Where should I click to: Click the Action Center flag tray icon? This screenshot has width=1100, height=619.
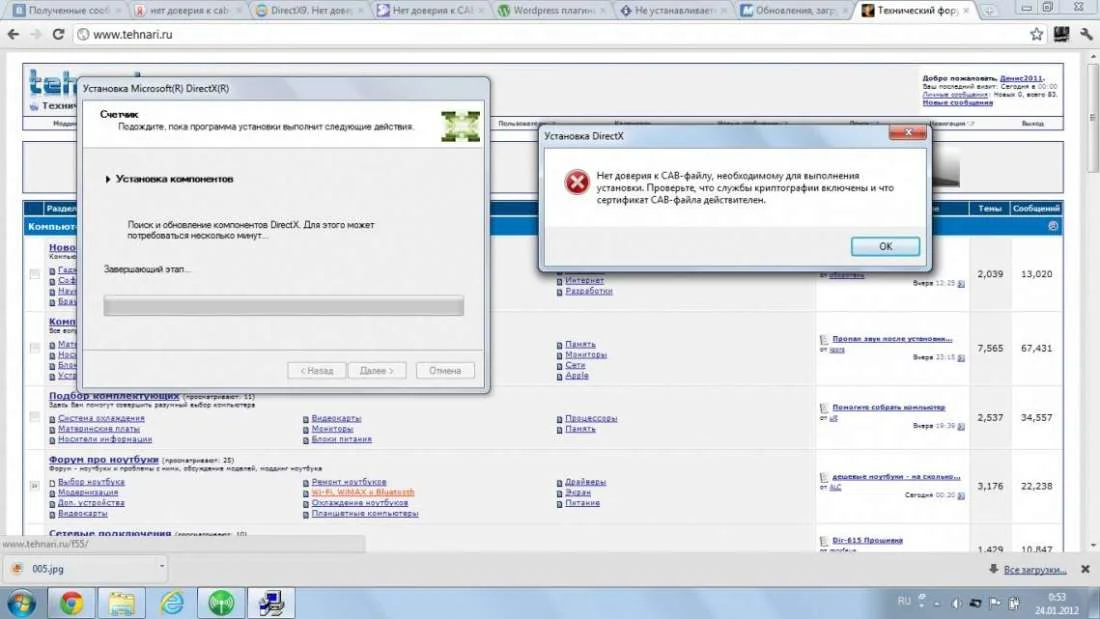click(994, 603)
